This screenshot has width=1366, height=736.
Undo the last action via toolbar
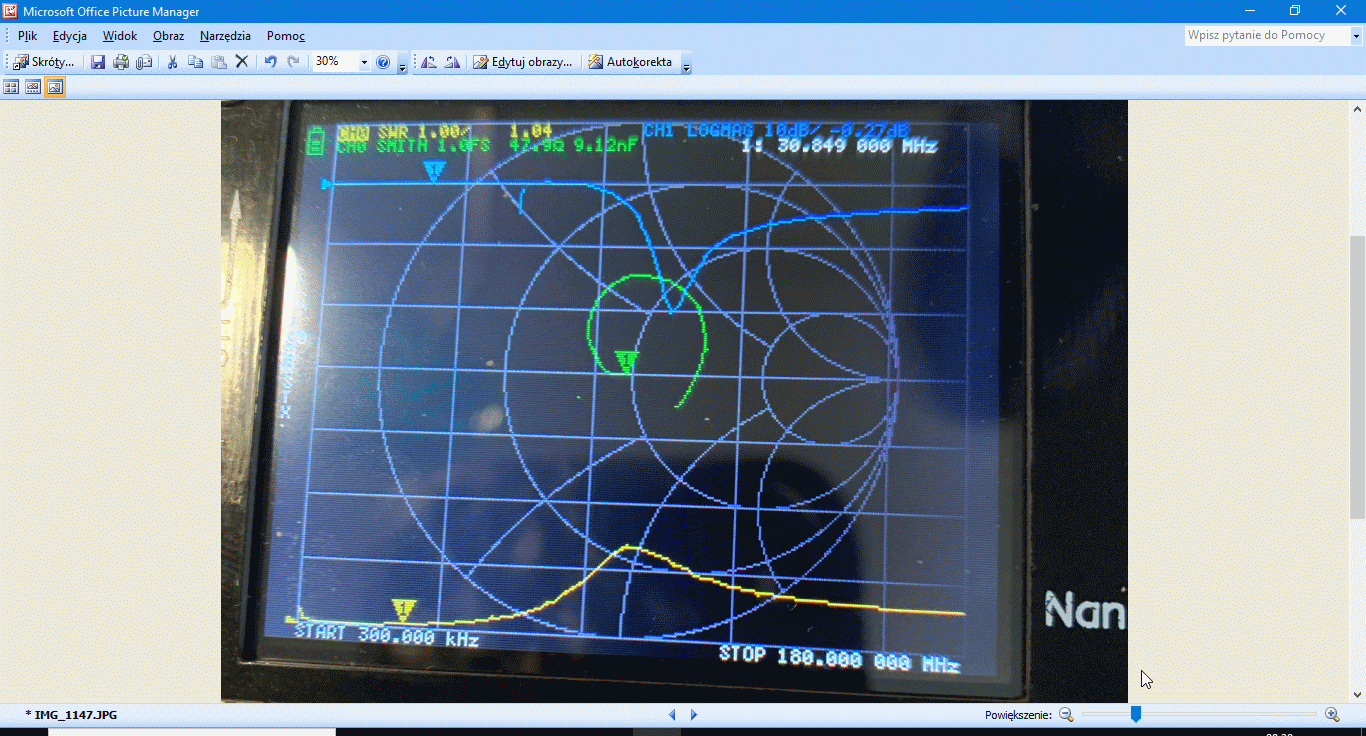(270, 62)
